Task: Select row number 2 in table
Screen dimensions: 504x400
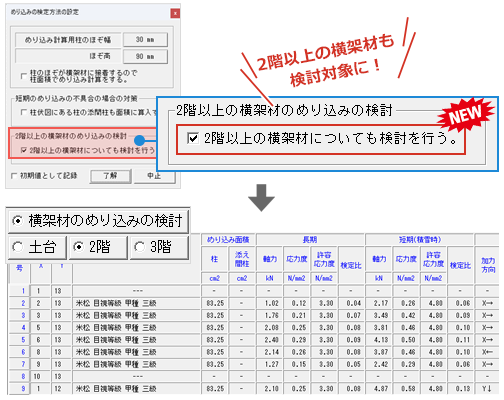Action: pyautogui.click(x=19, y=303)
